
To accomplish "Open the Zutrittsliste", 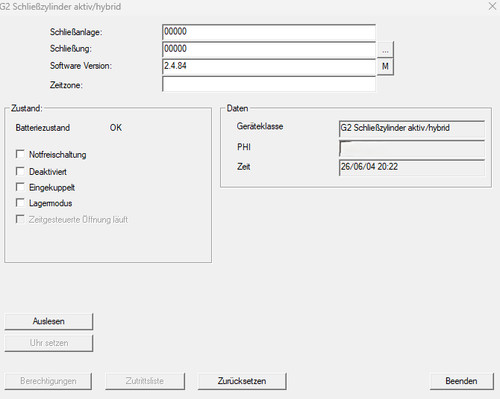I will coord(145,381).
